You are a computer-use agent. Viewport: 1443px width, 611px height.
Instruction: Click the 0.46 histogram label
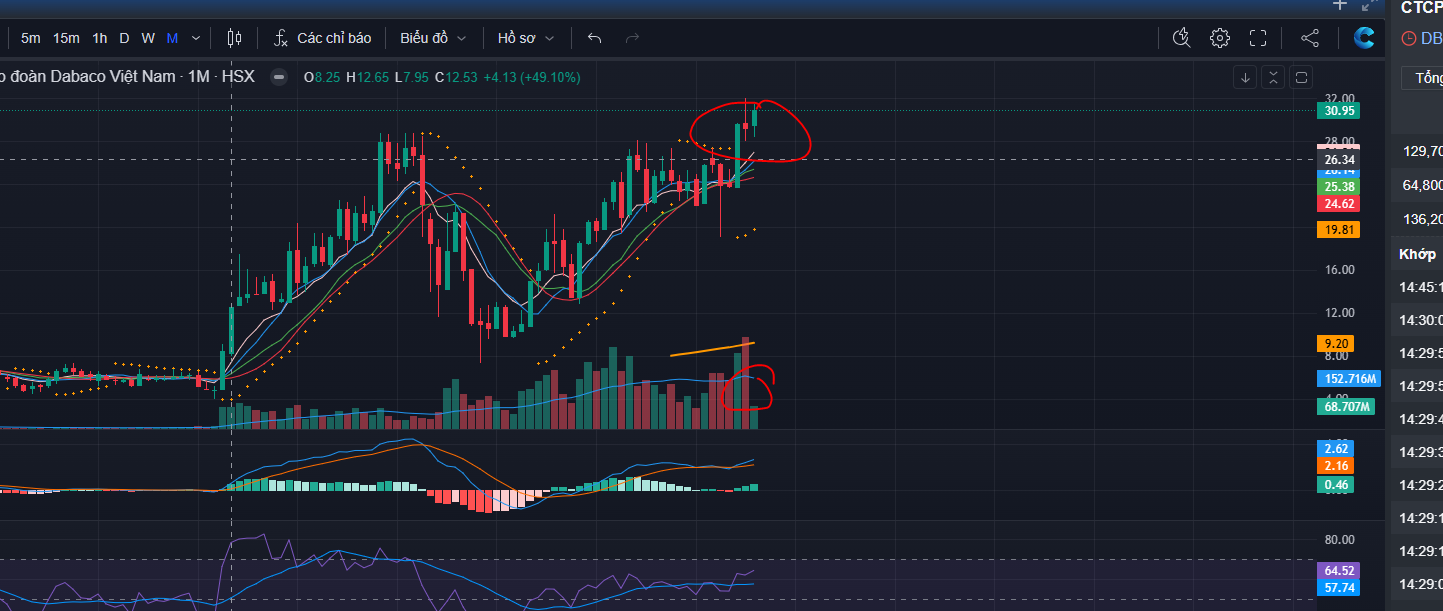[x=1337, y=485]
